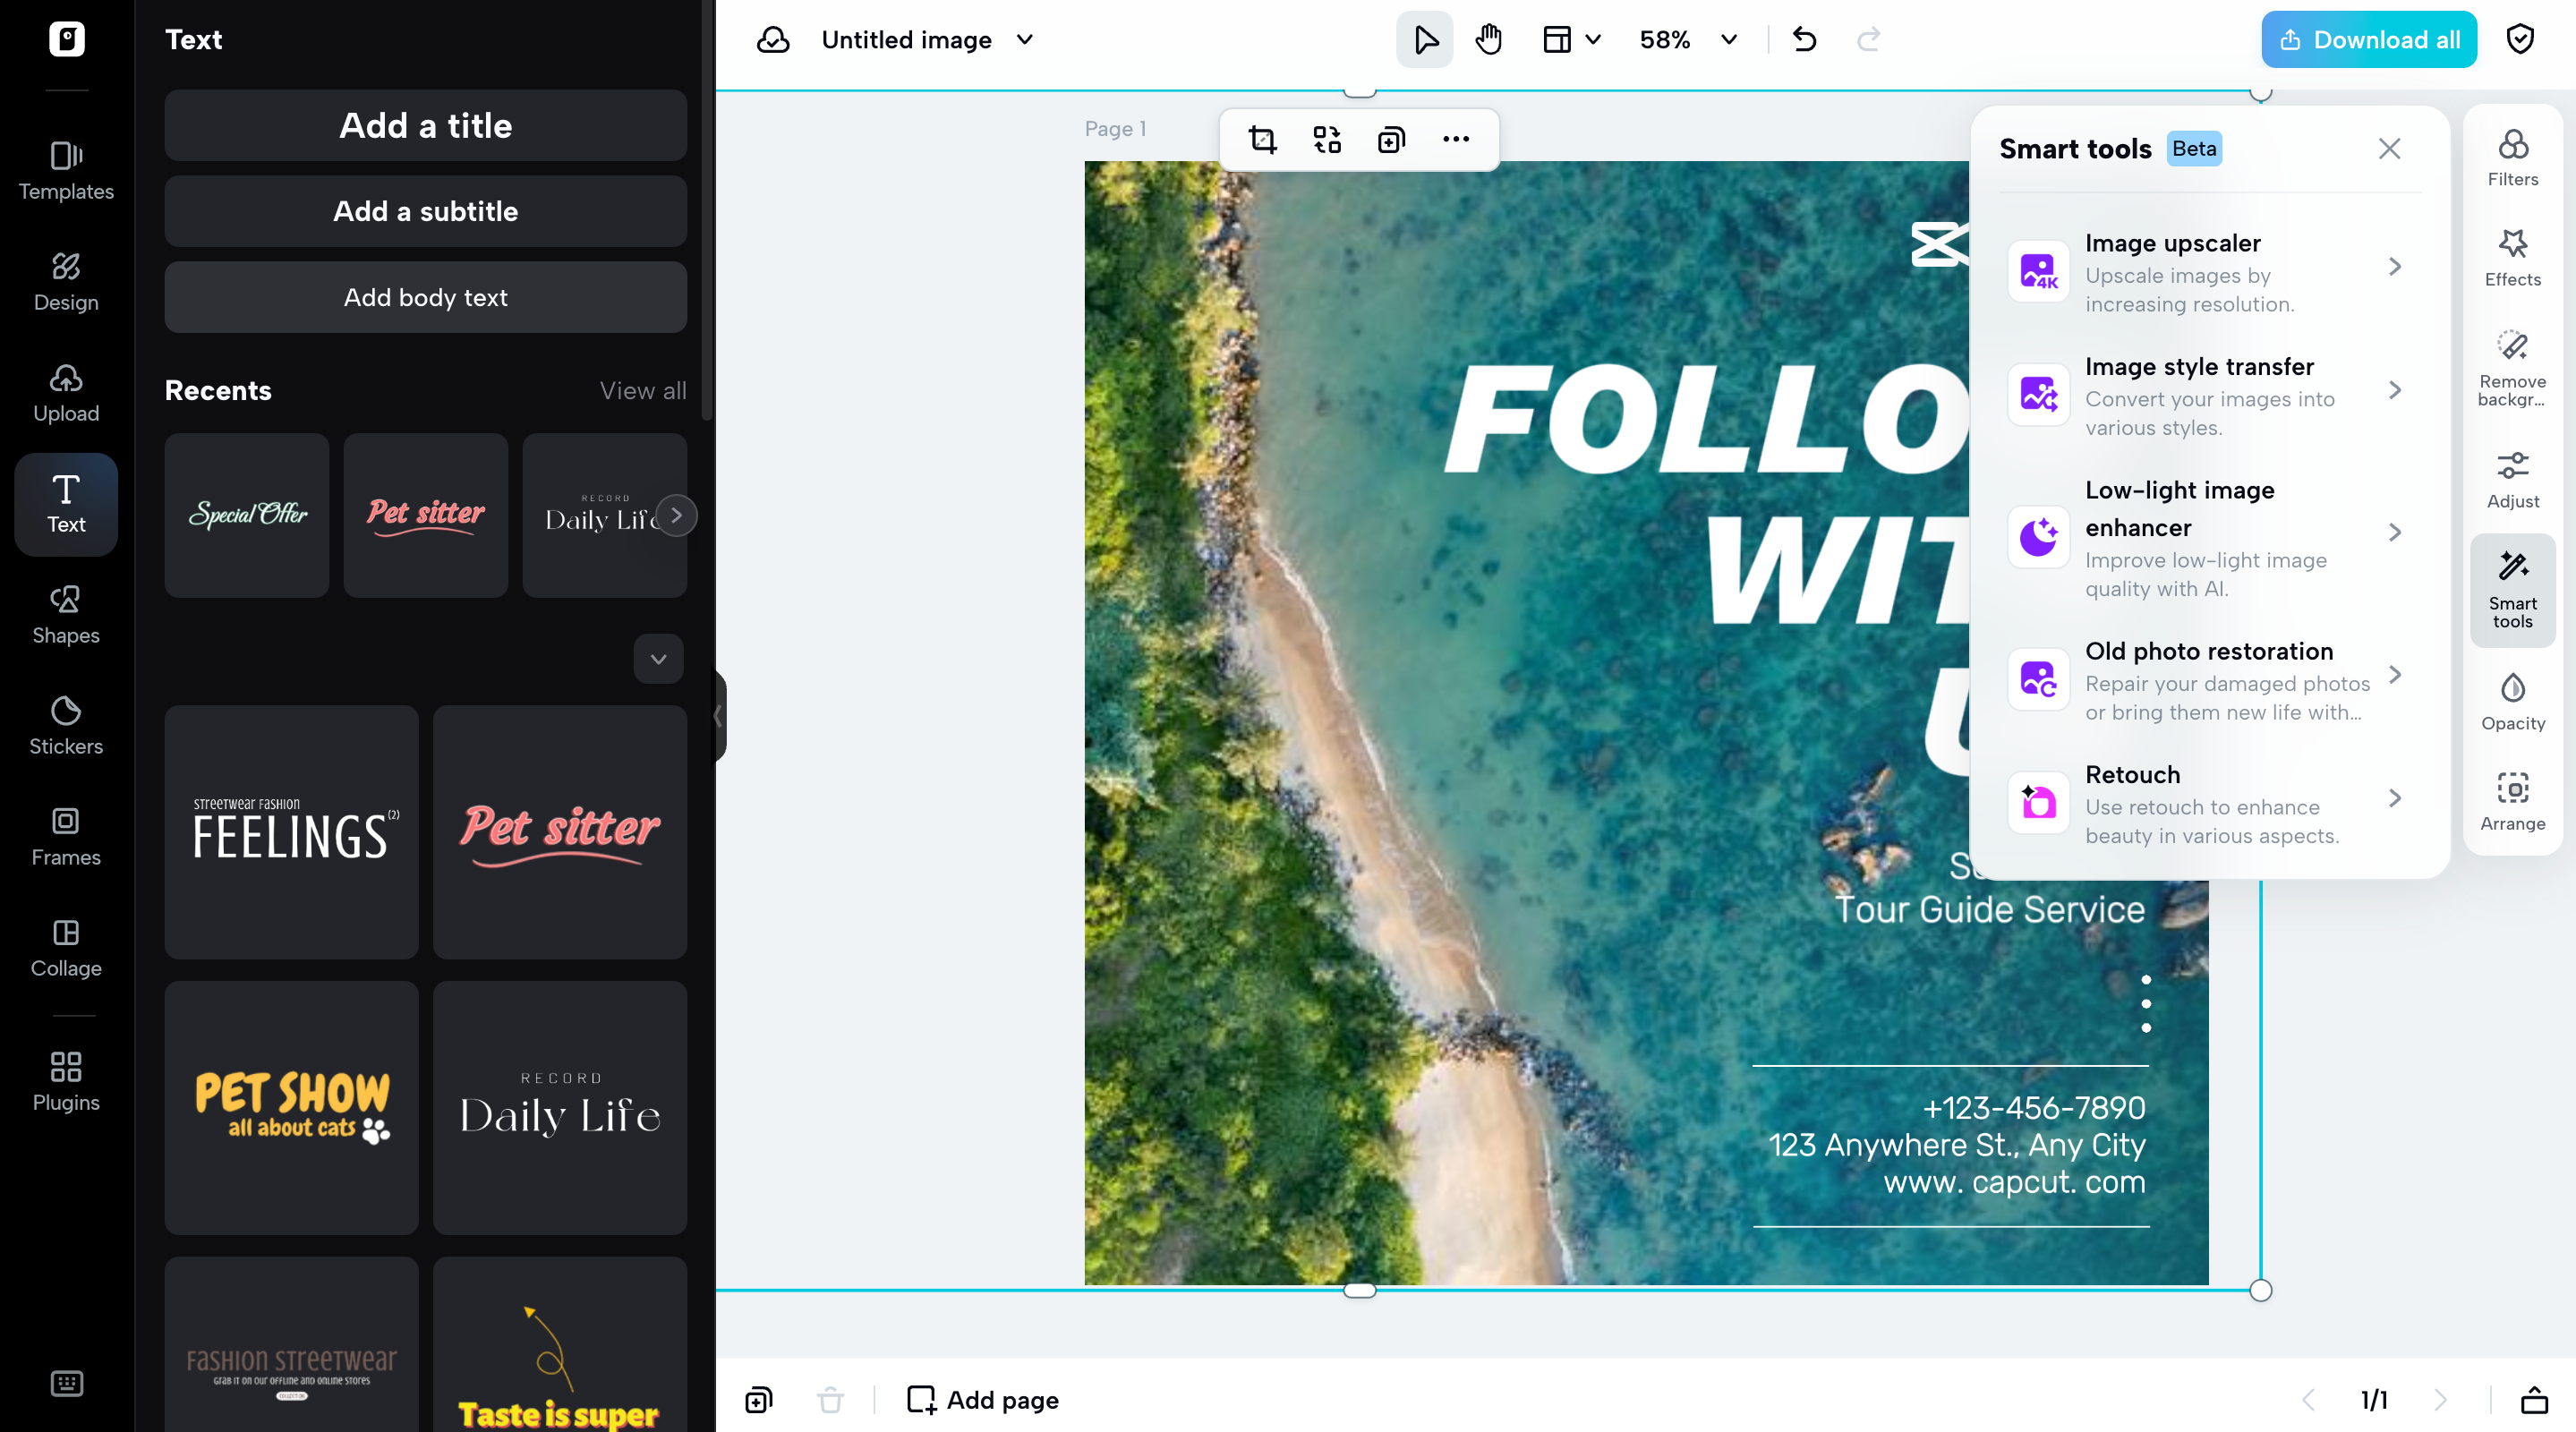This screenshot has height=1432, width=2576.
Task: Open the Old photo restoration tool
Action: 2210,680
